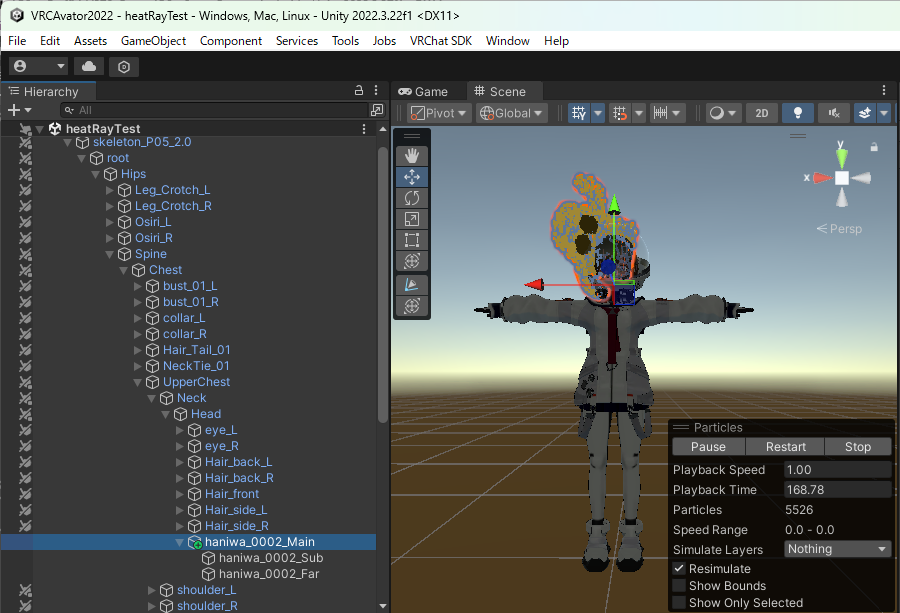The image size is (900, 613).
Task: Open the VRChat SDK menu
Action: 441,41
